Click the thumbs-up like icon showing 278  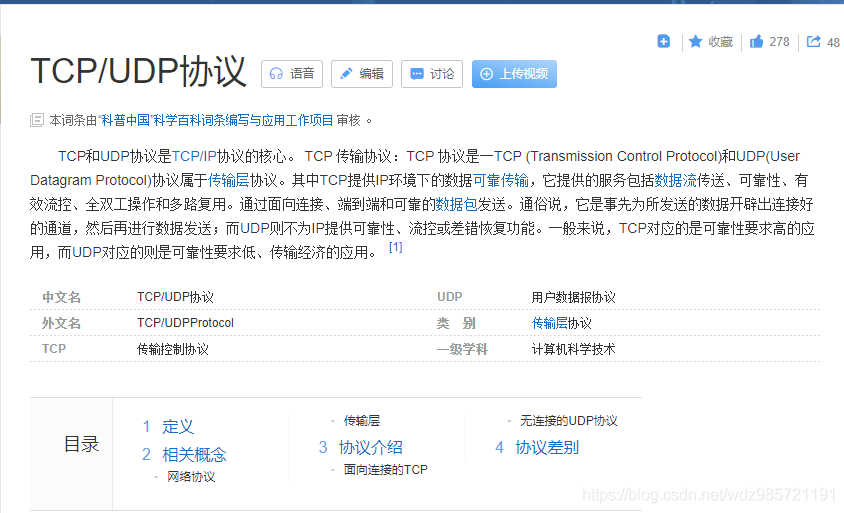coord(756,41)
